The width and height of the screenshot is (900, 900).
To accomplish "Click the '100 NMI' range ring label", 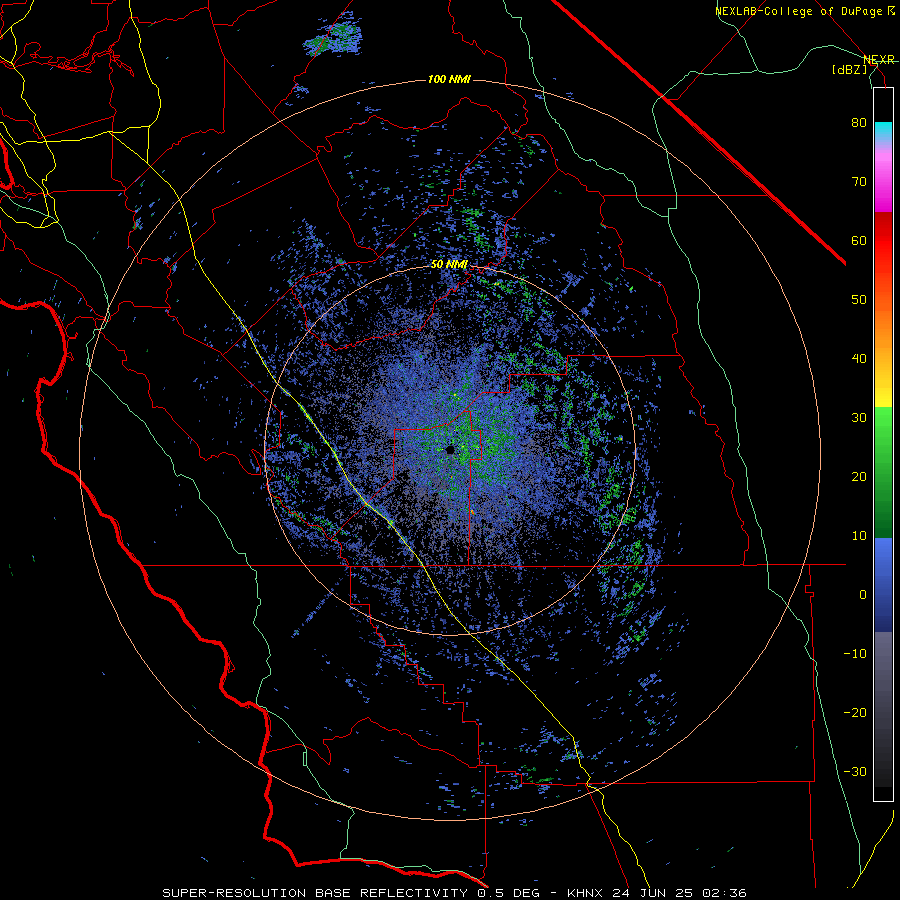I will (x=449, y=79).
